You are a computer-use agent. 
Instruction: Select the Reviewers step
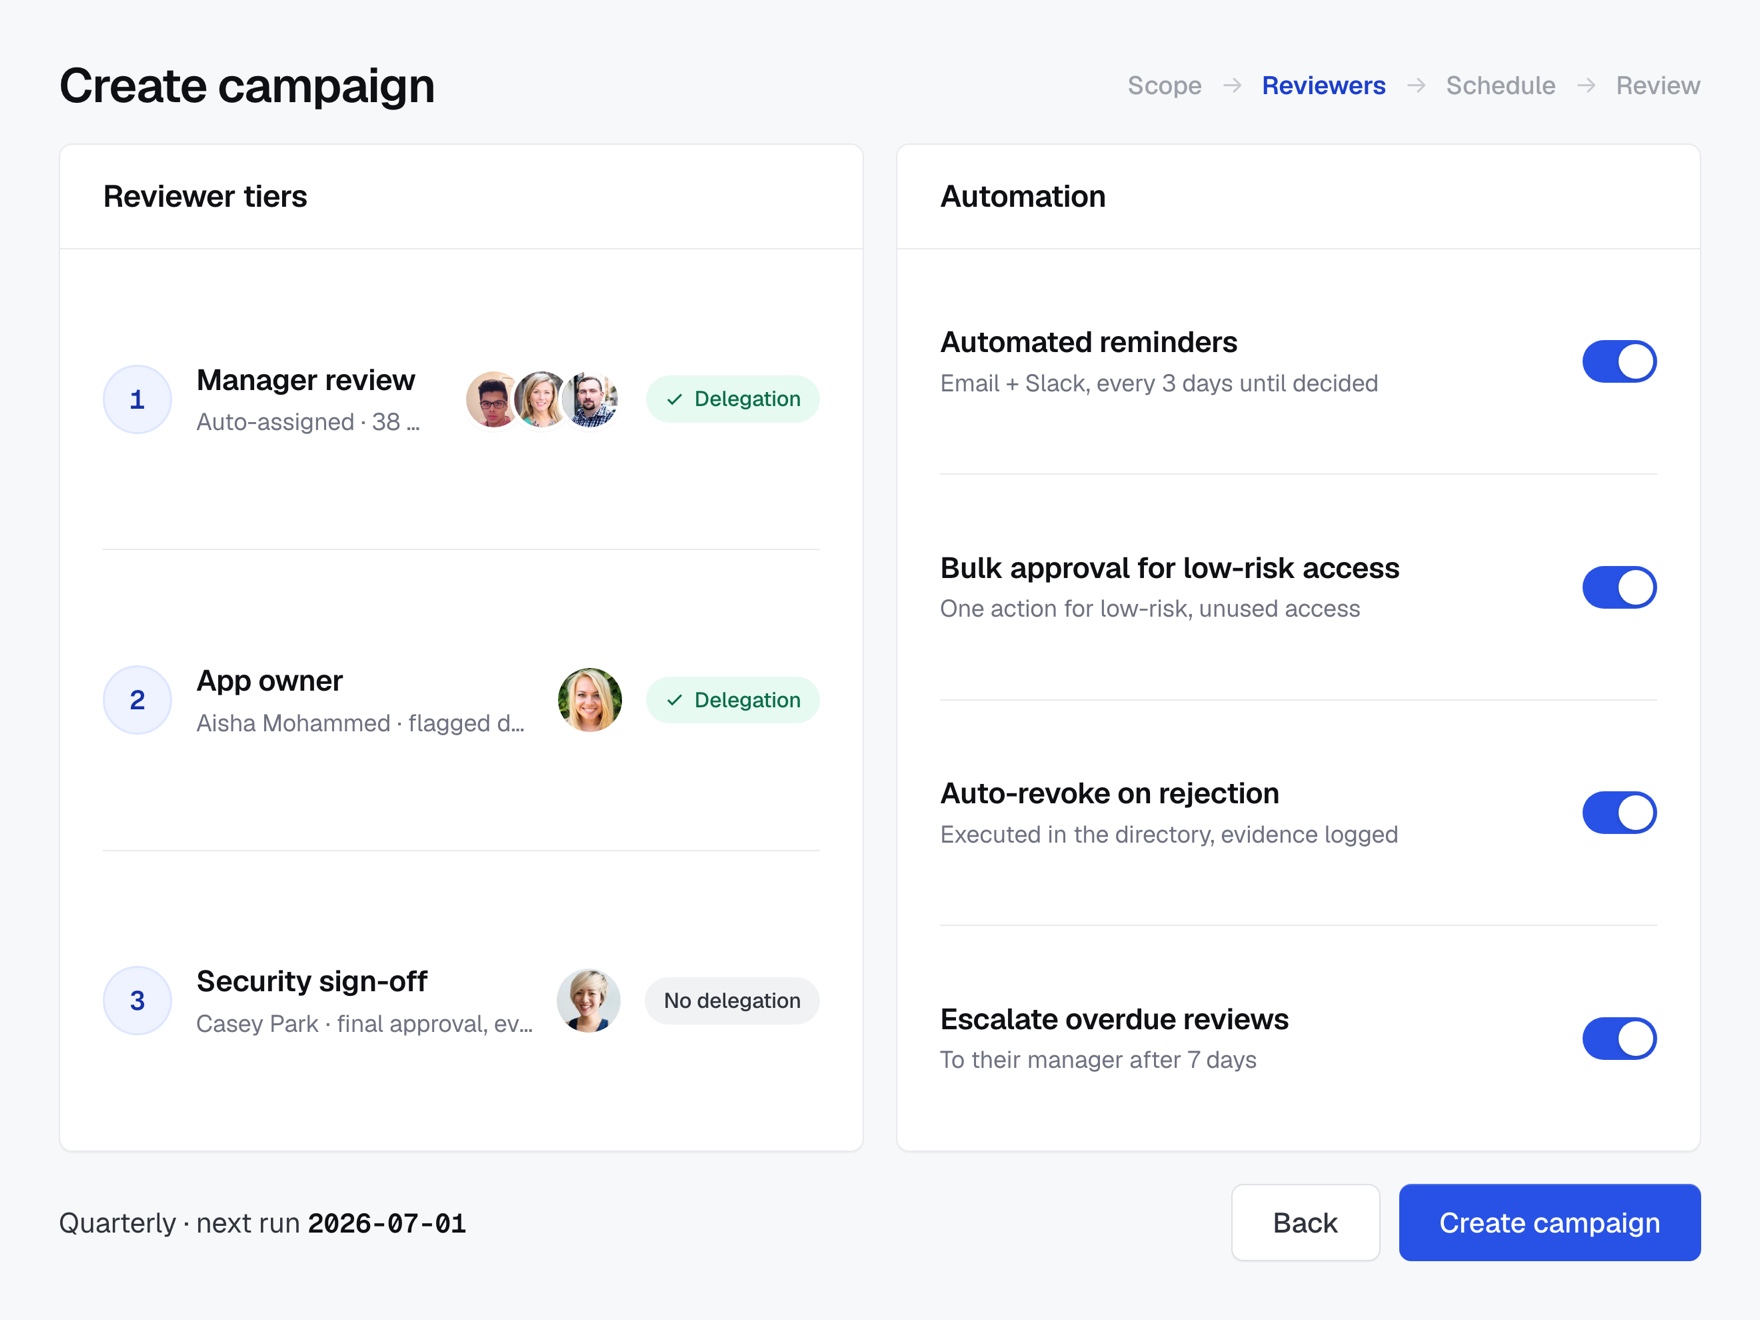[1323, 86]
